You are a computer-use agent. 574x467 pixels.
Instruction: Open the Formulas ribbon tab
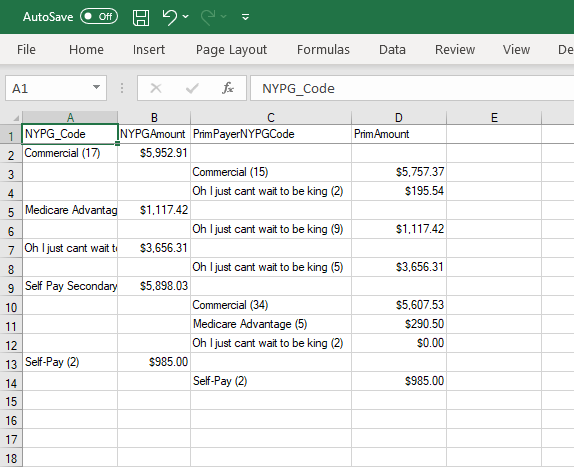323,50
